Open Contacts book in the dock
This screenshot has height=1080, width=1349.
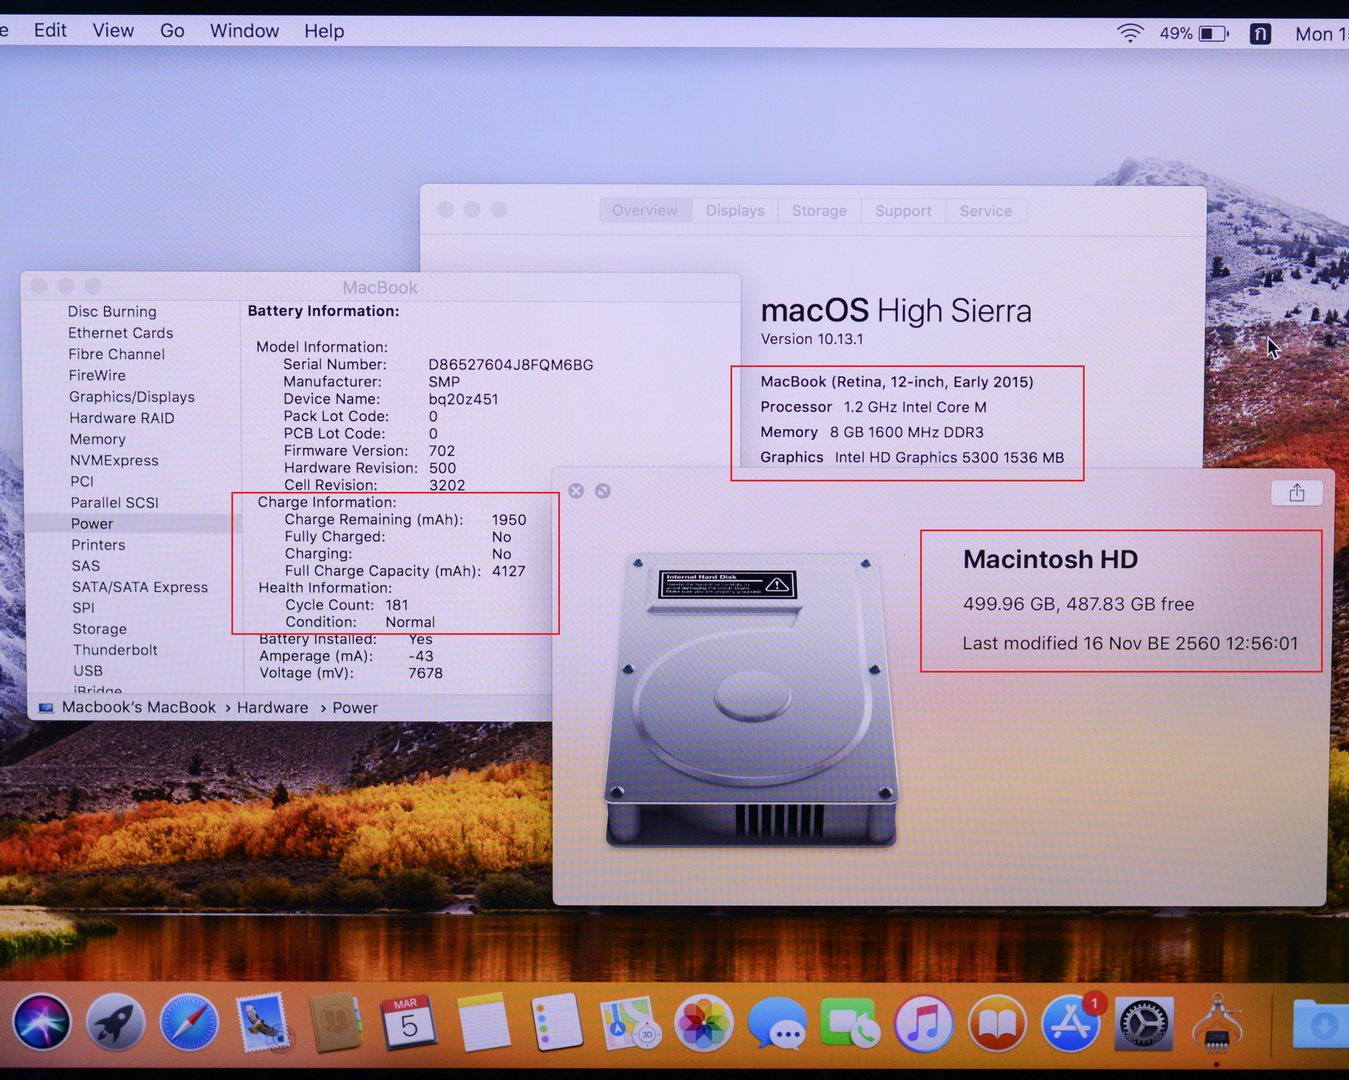pyautogui.click(x=336, y=1023)
